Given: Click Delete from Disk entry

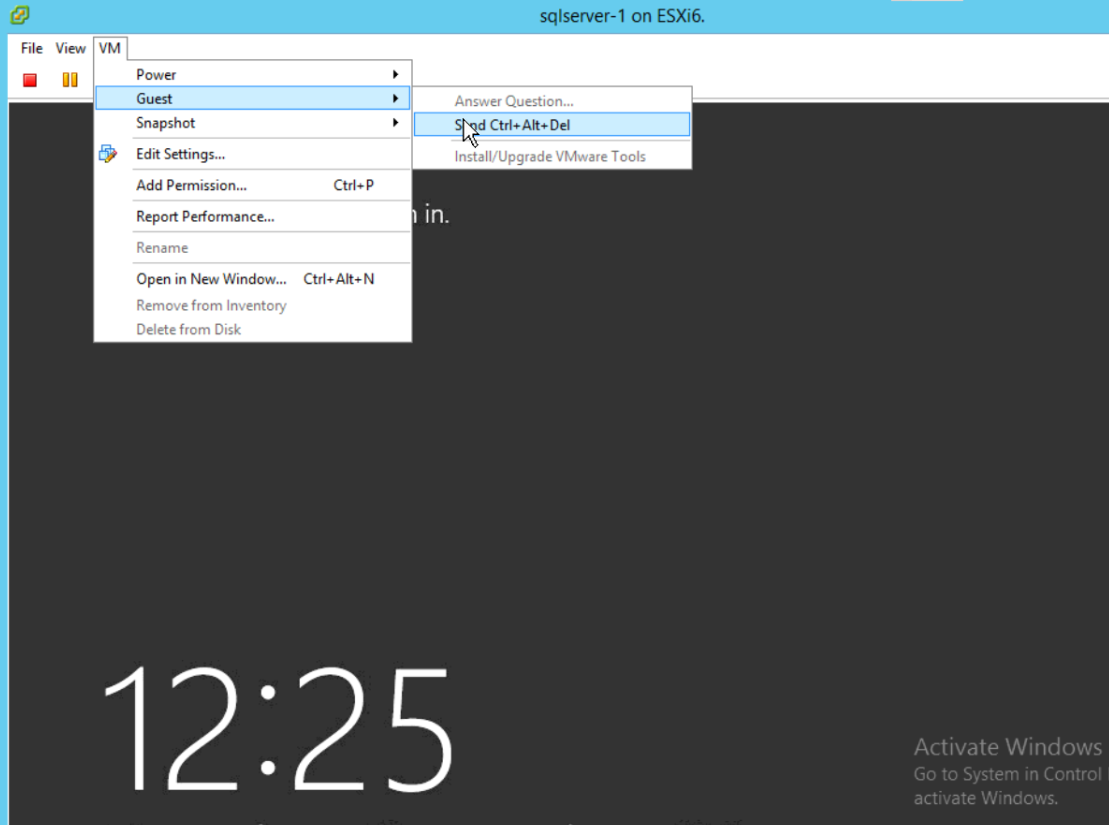Looking at the screenshot, I should (252, 330).
